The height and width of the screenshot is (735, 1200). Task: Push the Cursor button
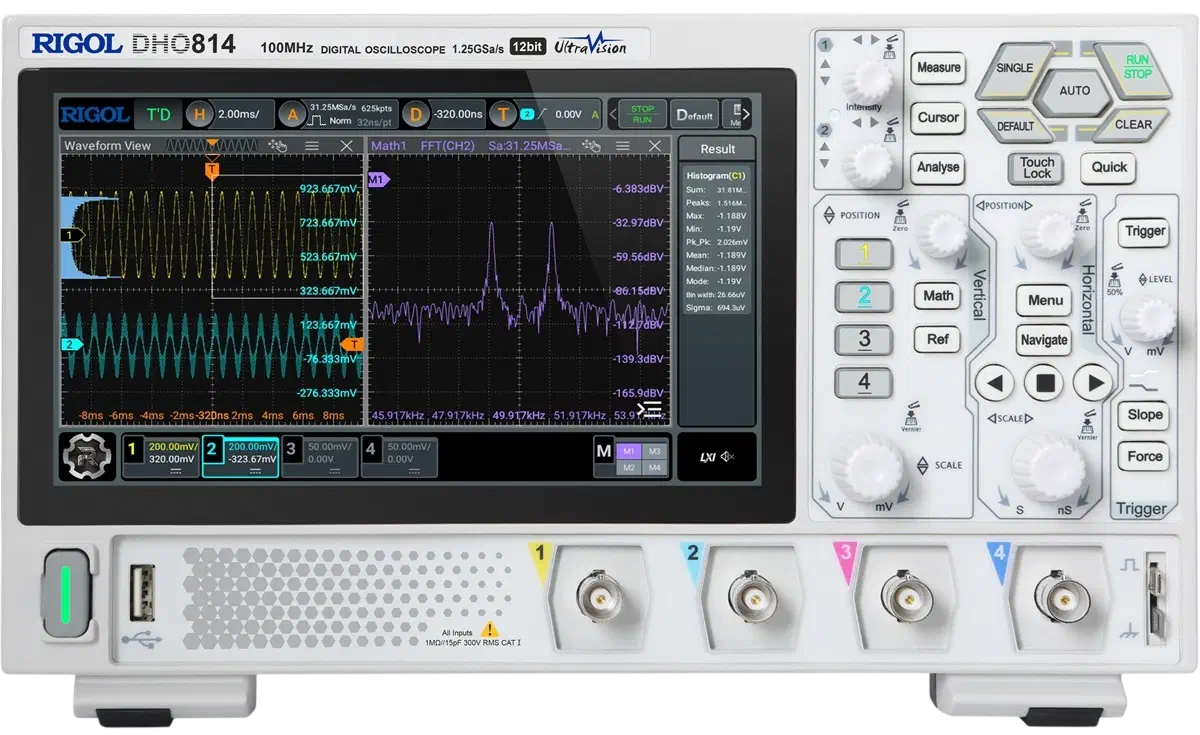pos(938,117)
